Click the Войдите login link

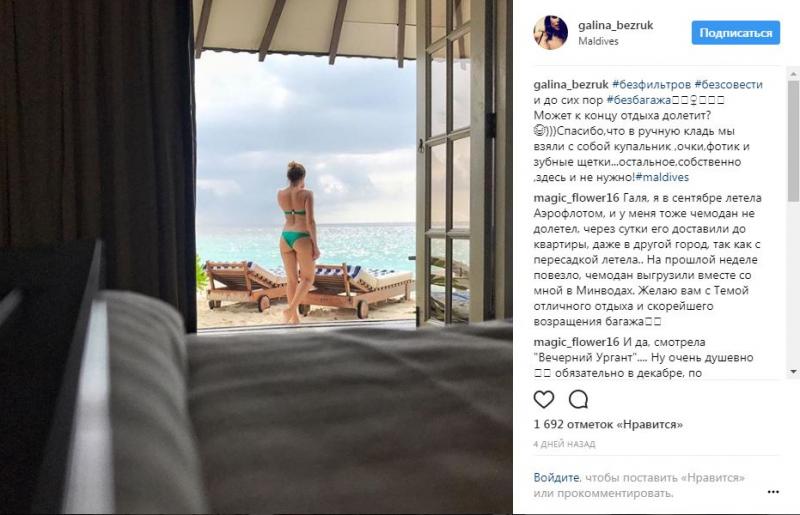pyautogui.click(x=556, y=478)
